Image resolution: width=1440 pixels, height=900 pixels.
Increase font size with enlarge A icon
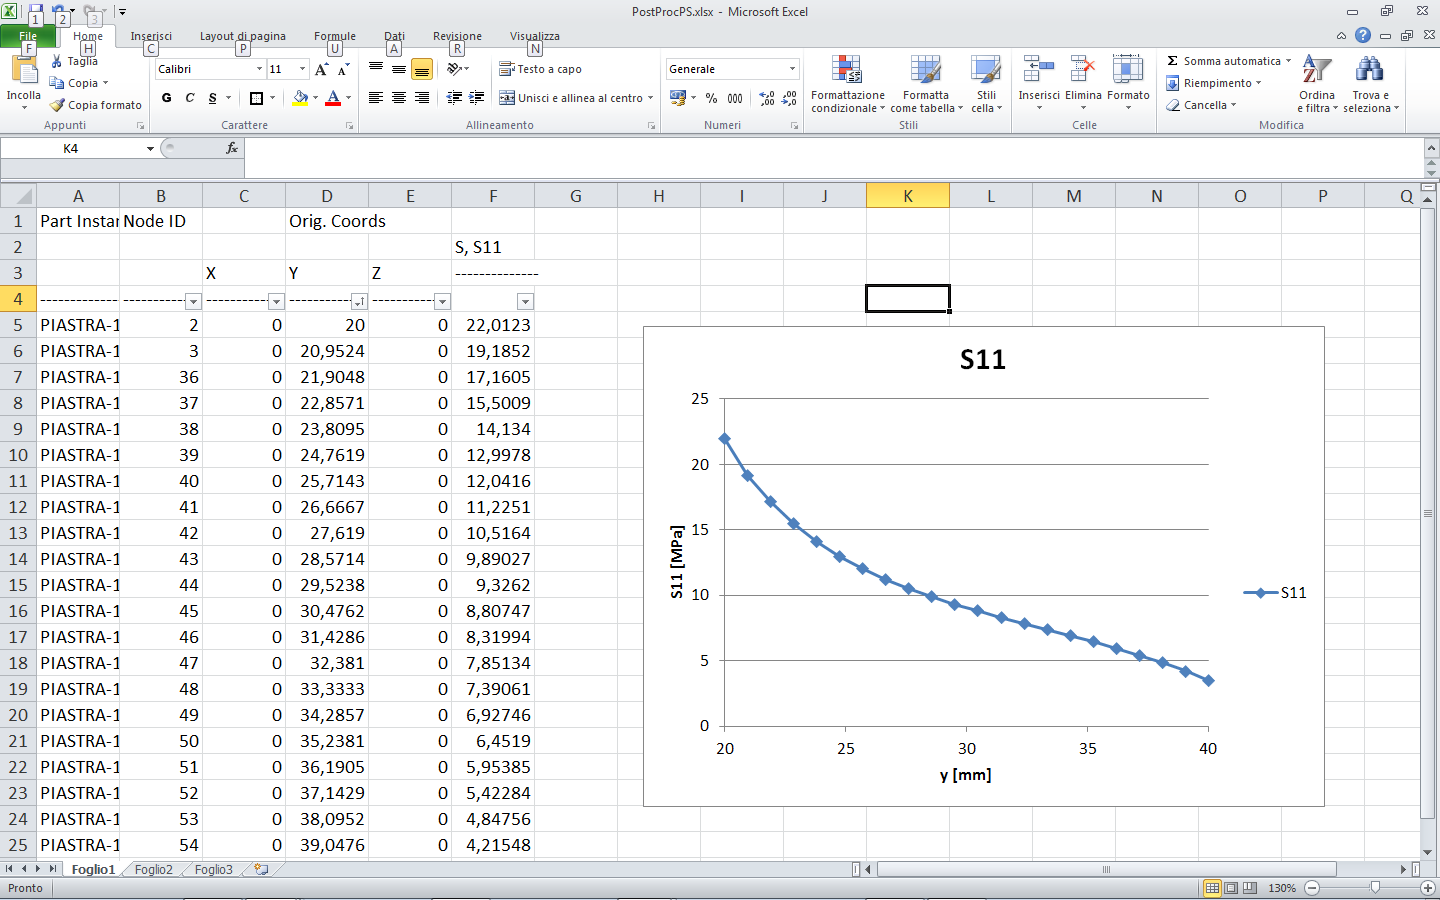click(321, 69)
